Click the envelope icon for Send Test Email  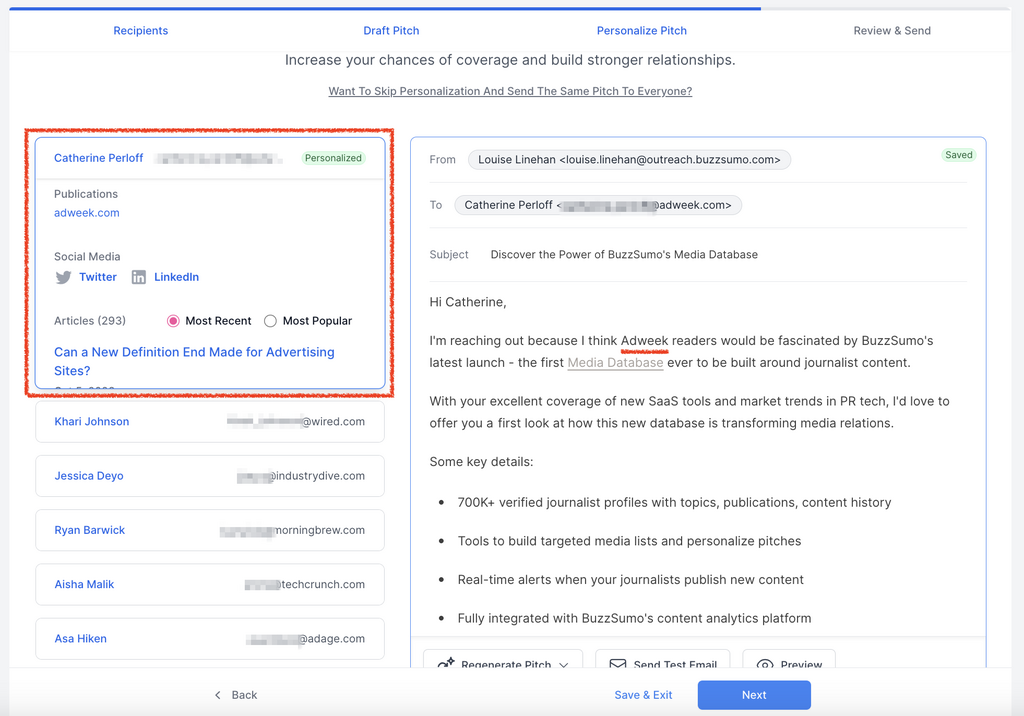point(618,664)
